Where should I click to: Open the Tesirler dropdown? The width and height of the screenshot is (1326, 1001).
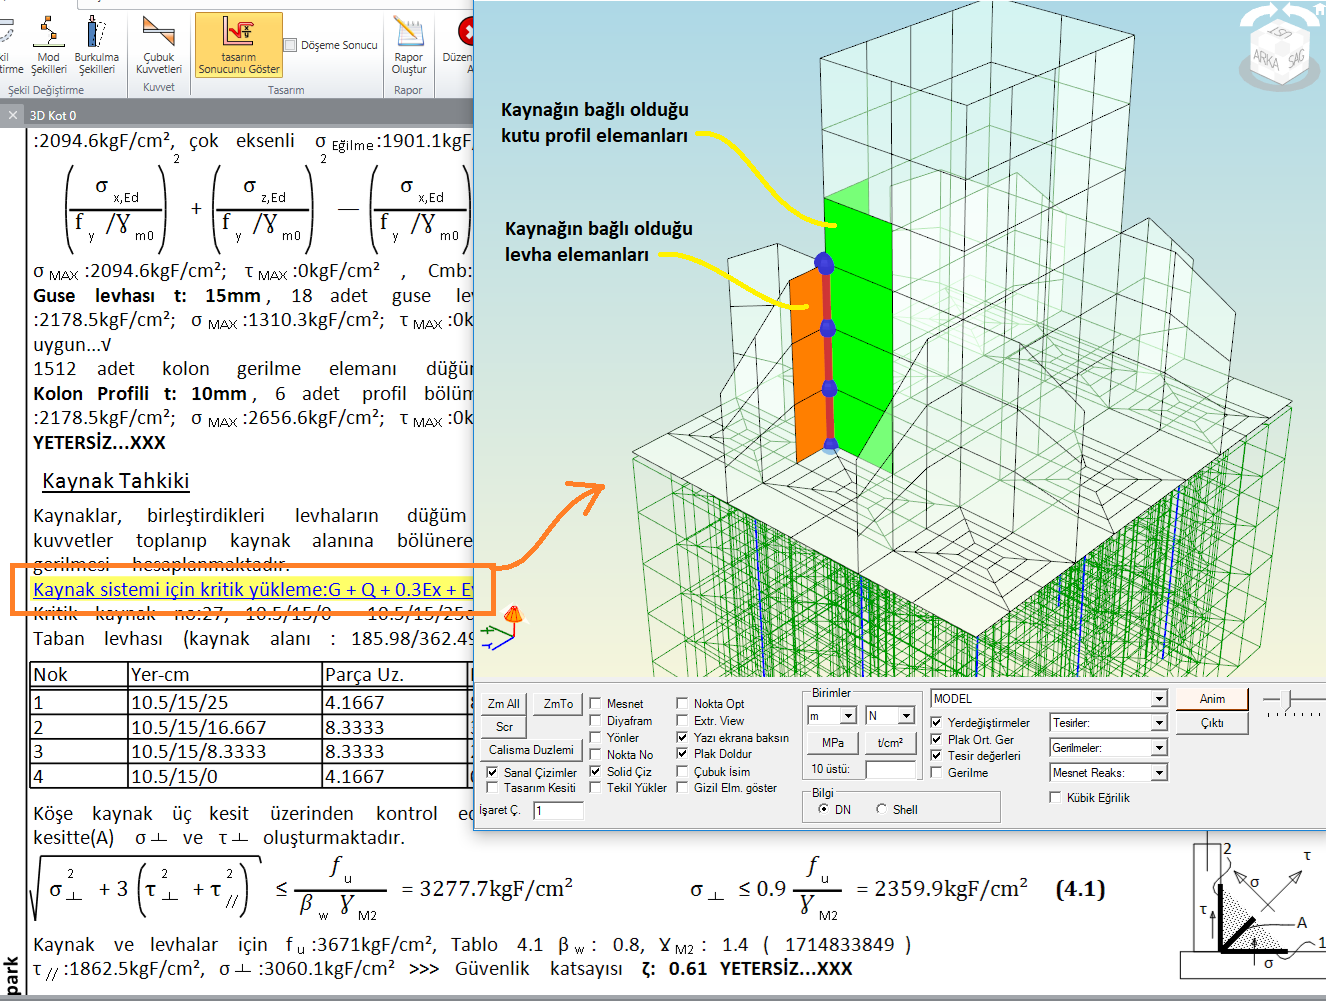(x=1158, y=723)
